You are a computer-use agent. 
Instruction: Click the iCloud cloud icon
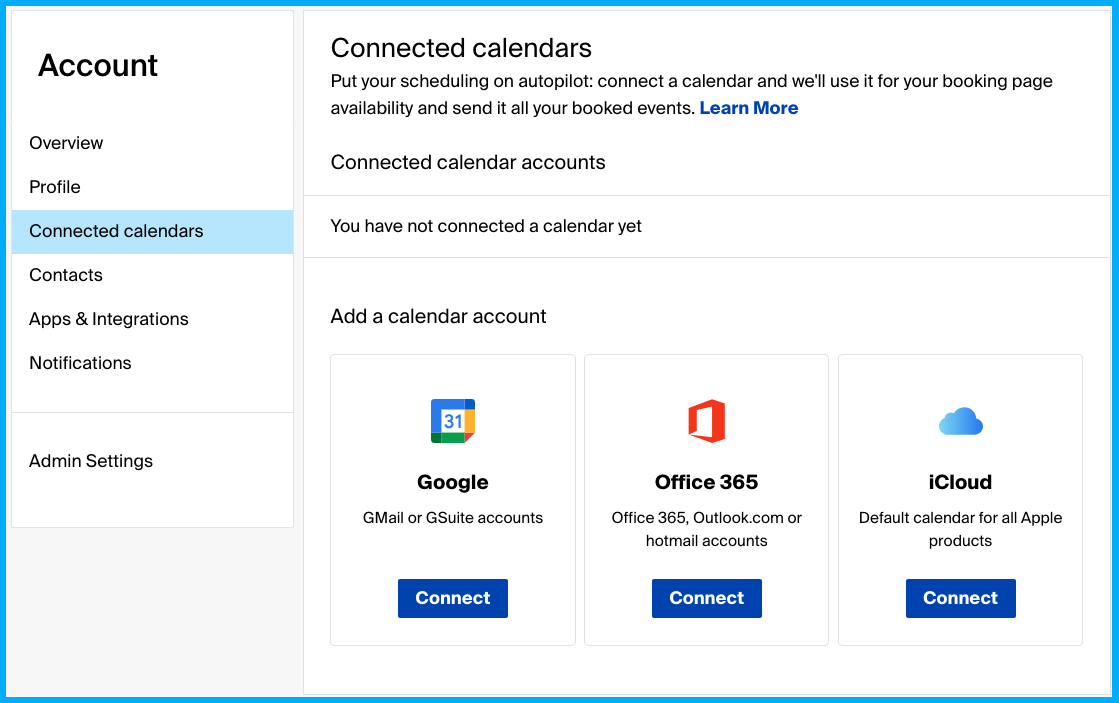(960, 421)
